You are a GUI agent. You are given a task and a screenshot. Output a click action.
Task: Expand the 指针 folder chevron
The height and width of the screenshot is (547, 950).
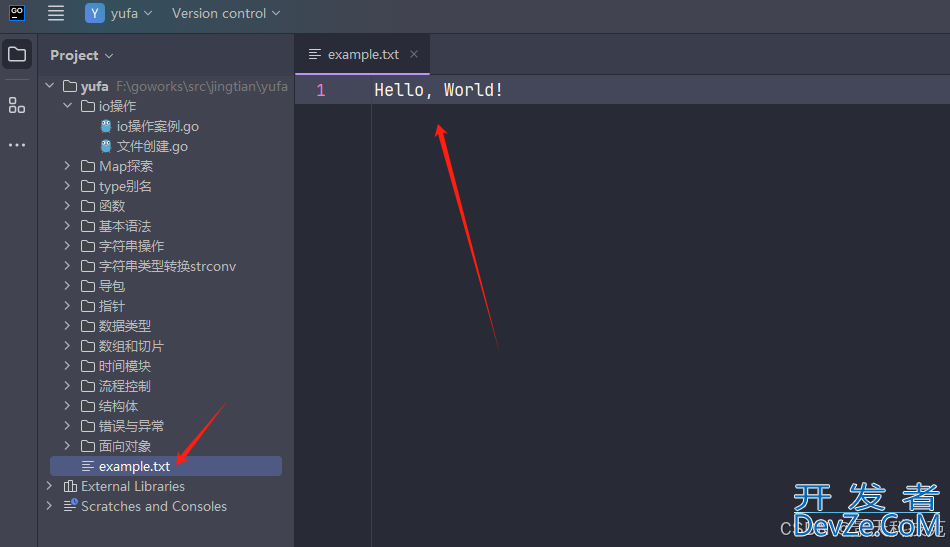67,306
